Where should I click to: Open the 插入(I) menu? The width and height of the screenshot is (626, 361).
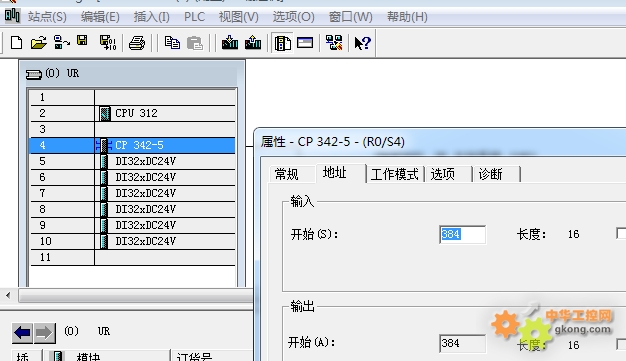tap(151, 17)
